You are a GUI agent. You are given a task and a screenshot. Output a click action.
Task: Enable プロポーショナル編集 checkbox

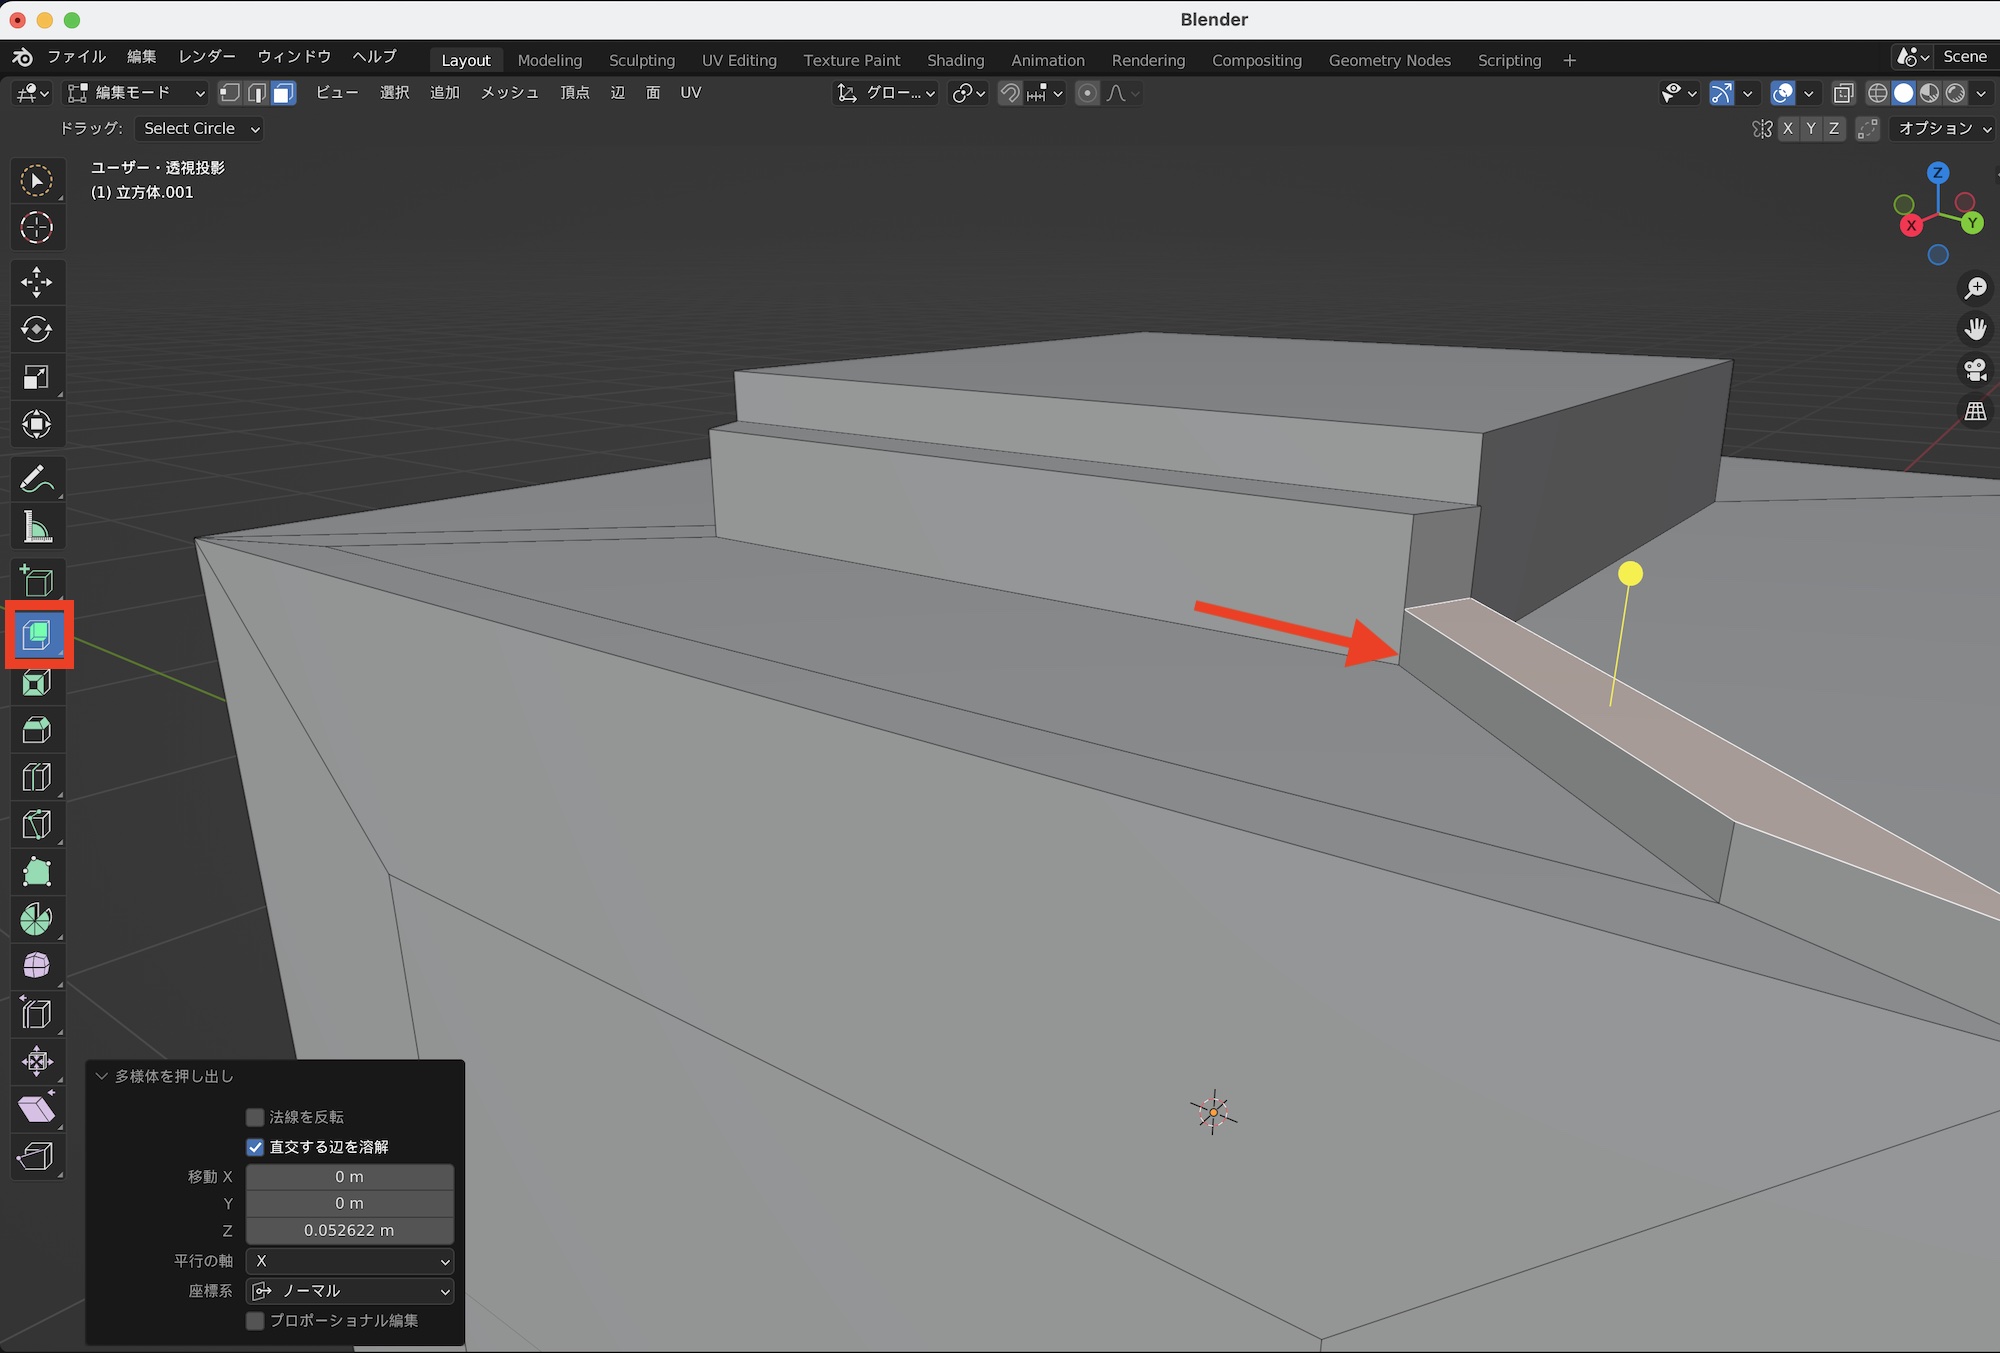pos(256,1321)
